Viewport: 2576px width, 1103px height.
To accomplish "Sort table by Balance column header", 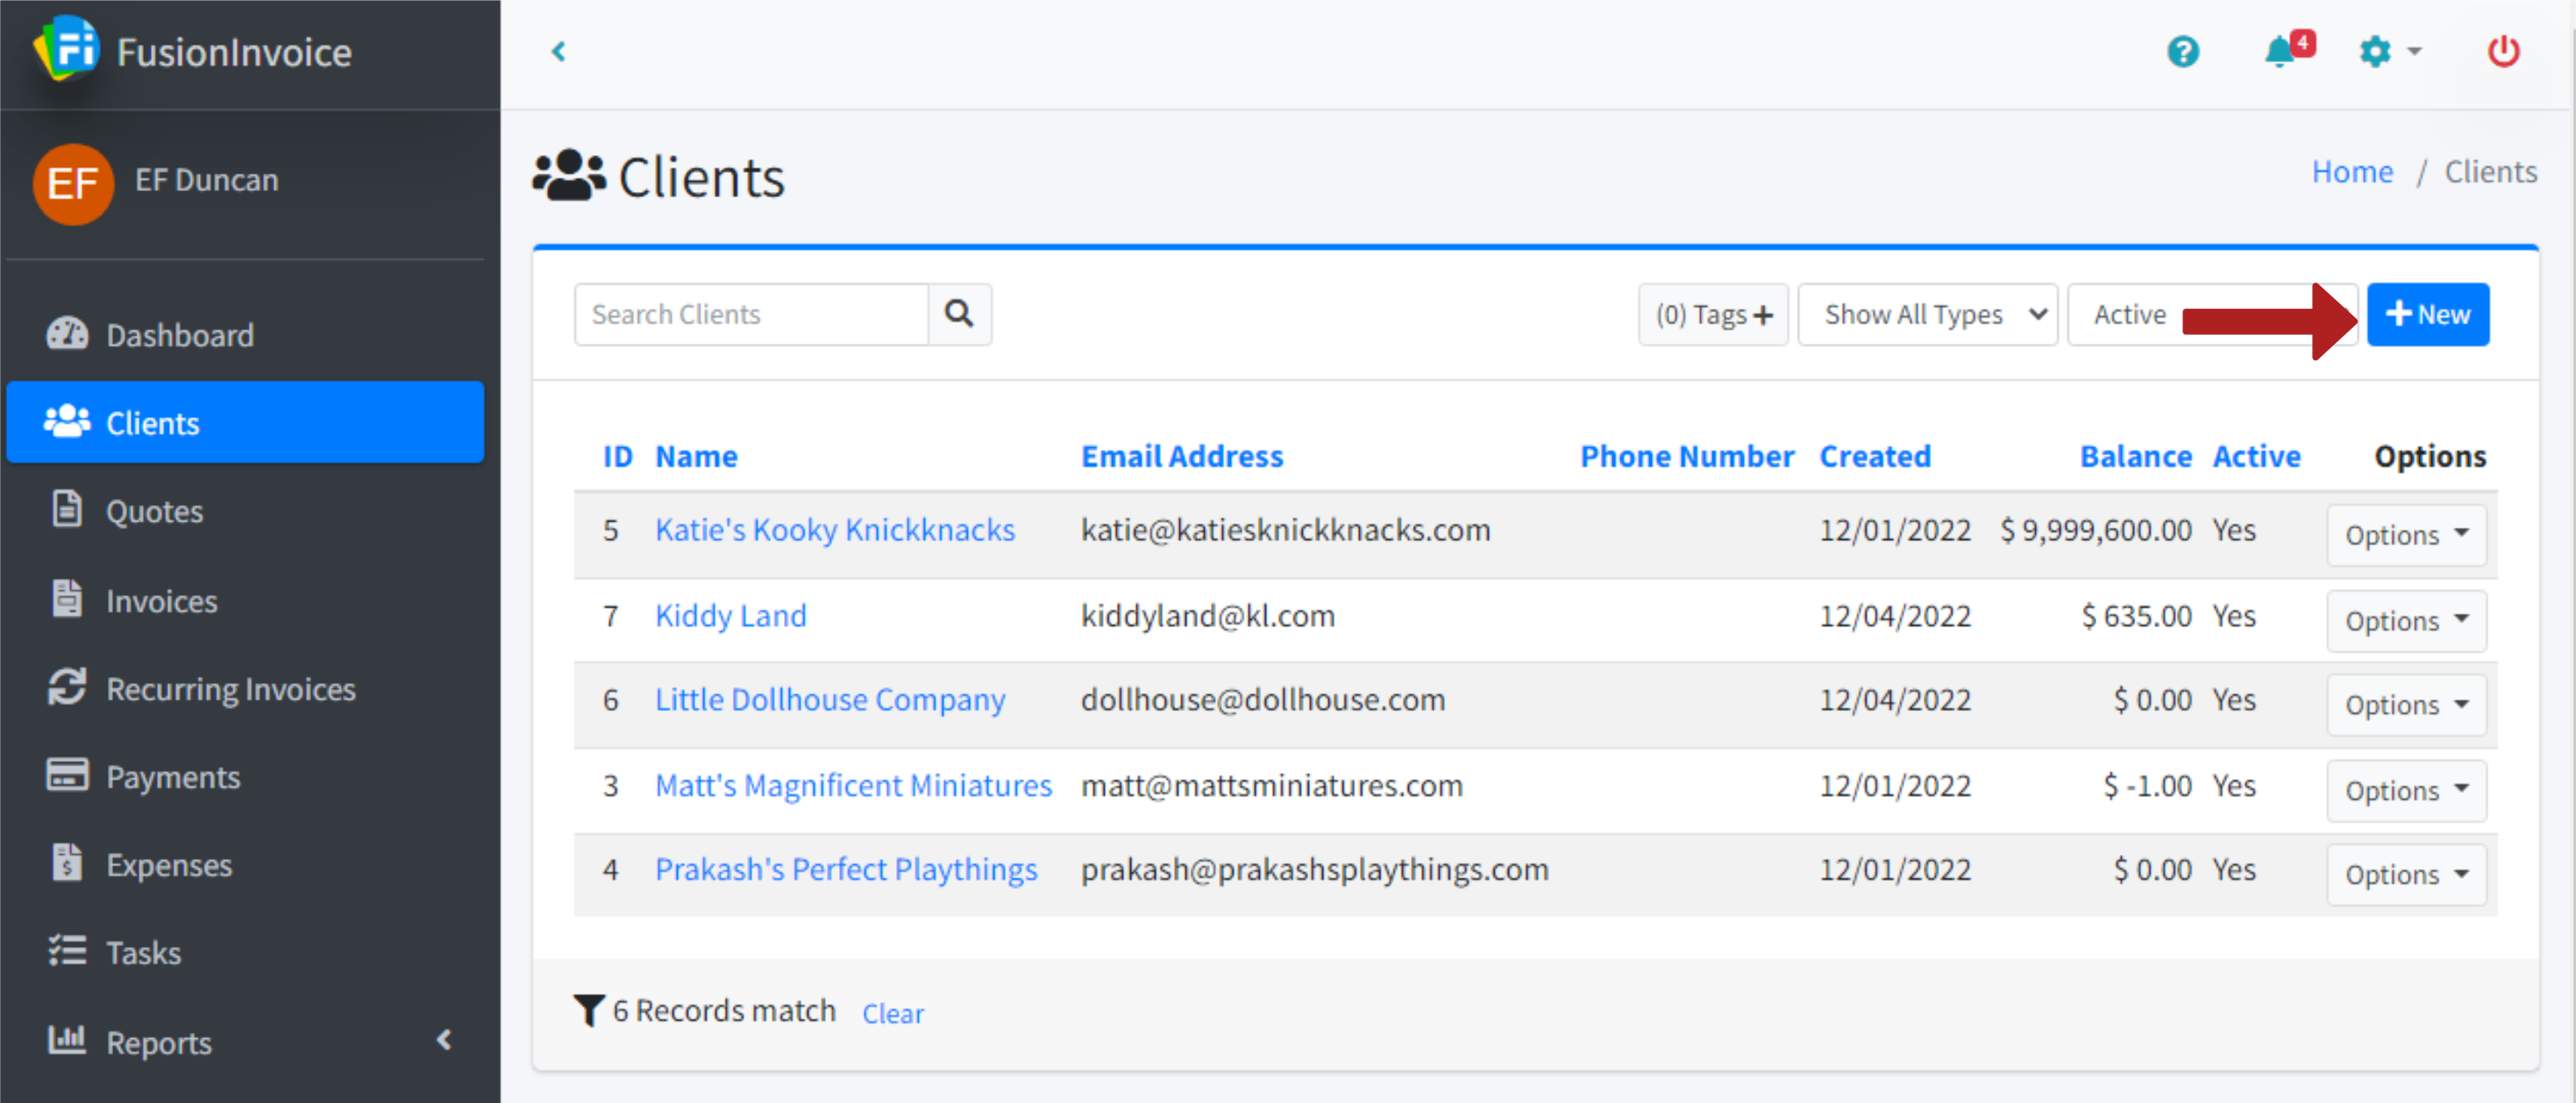I will [x=2134, y=456].
